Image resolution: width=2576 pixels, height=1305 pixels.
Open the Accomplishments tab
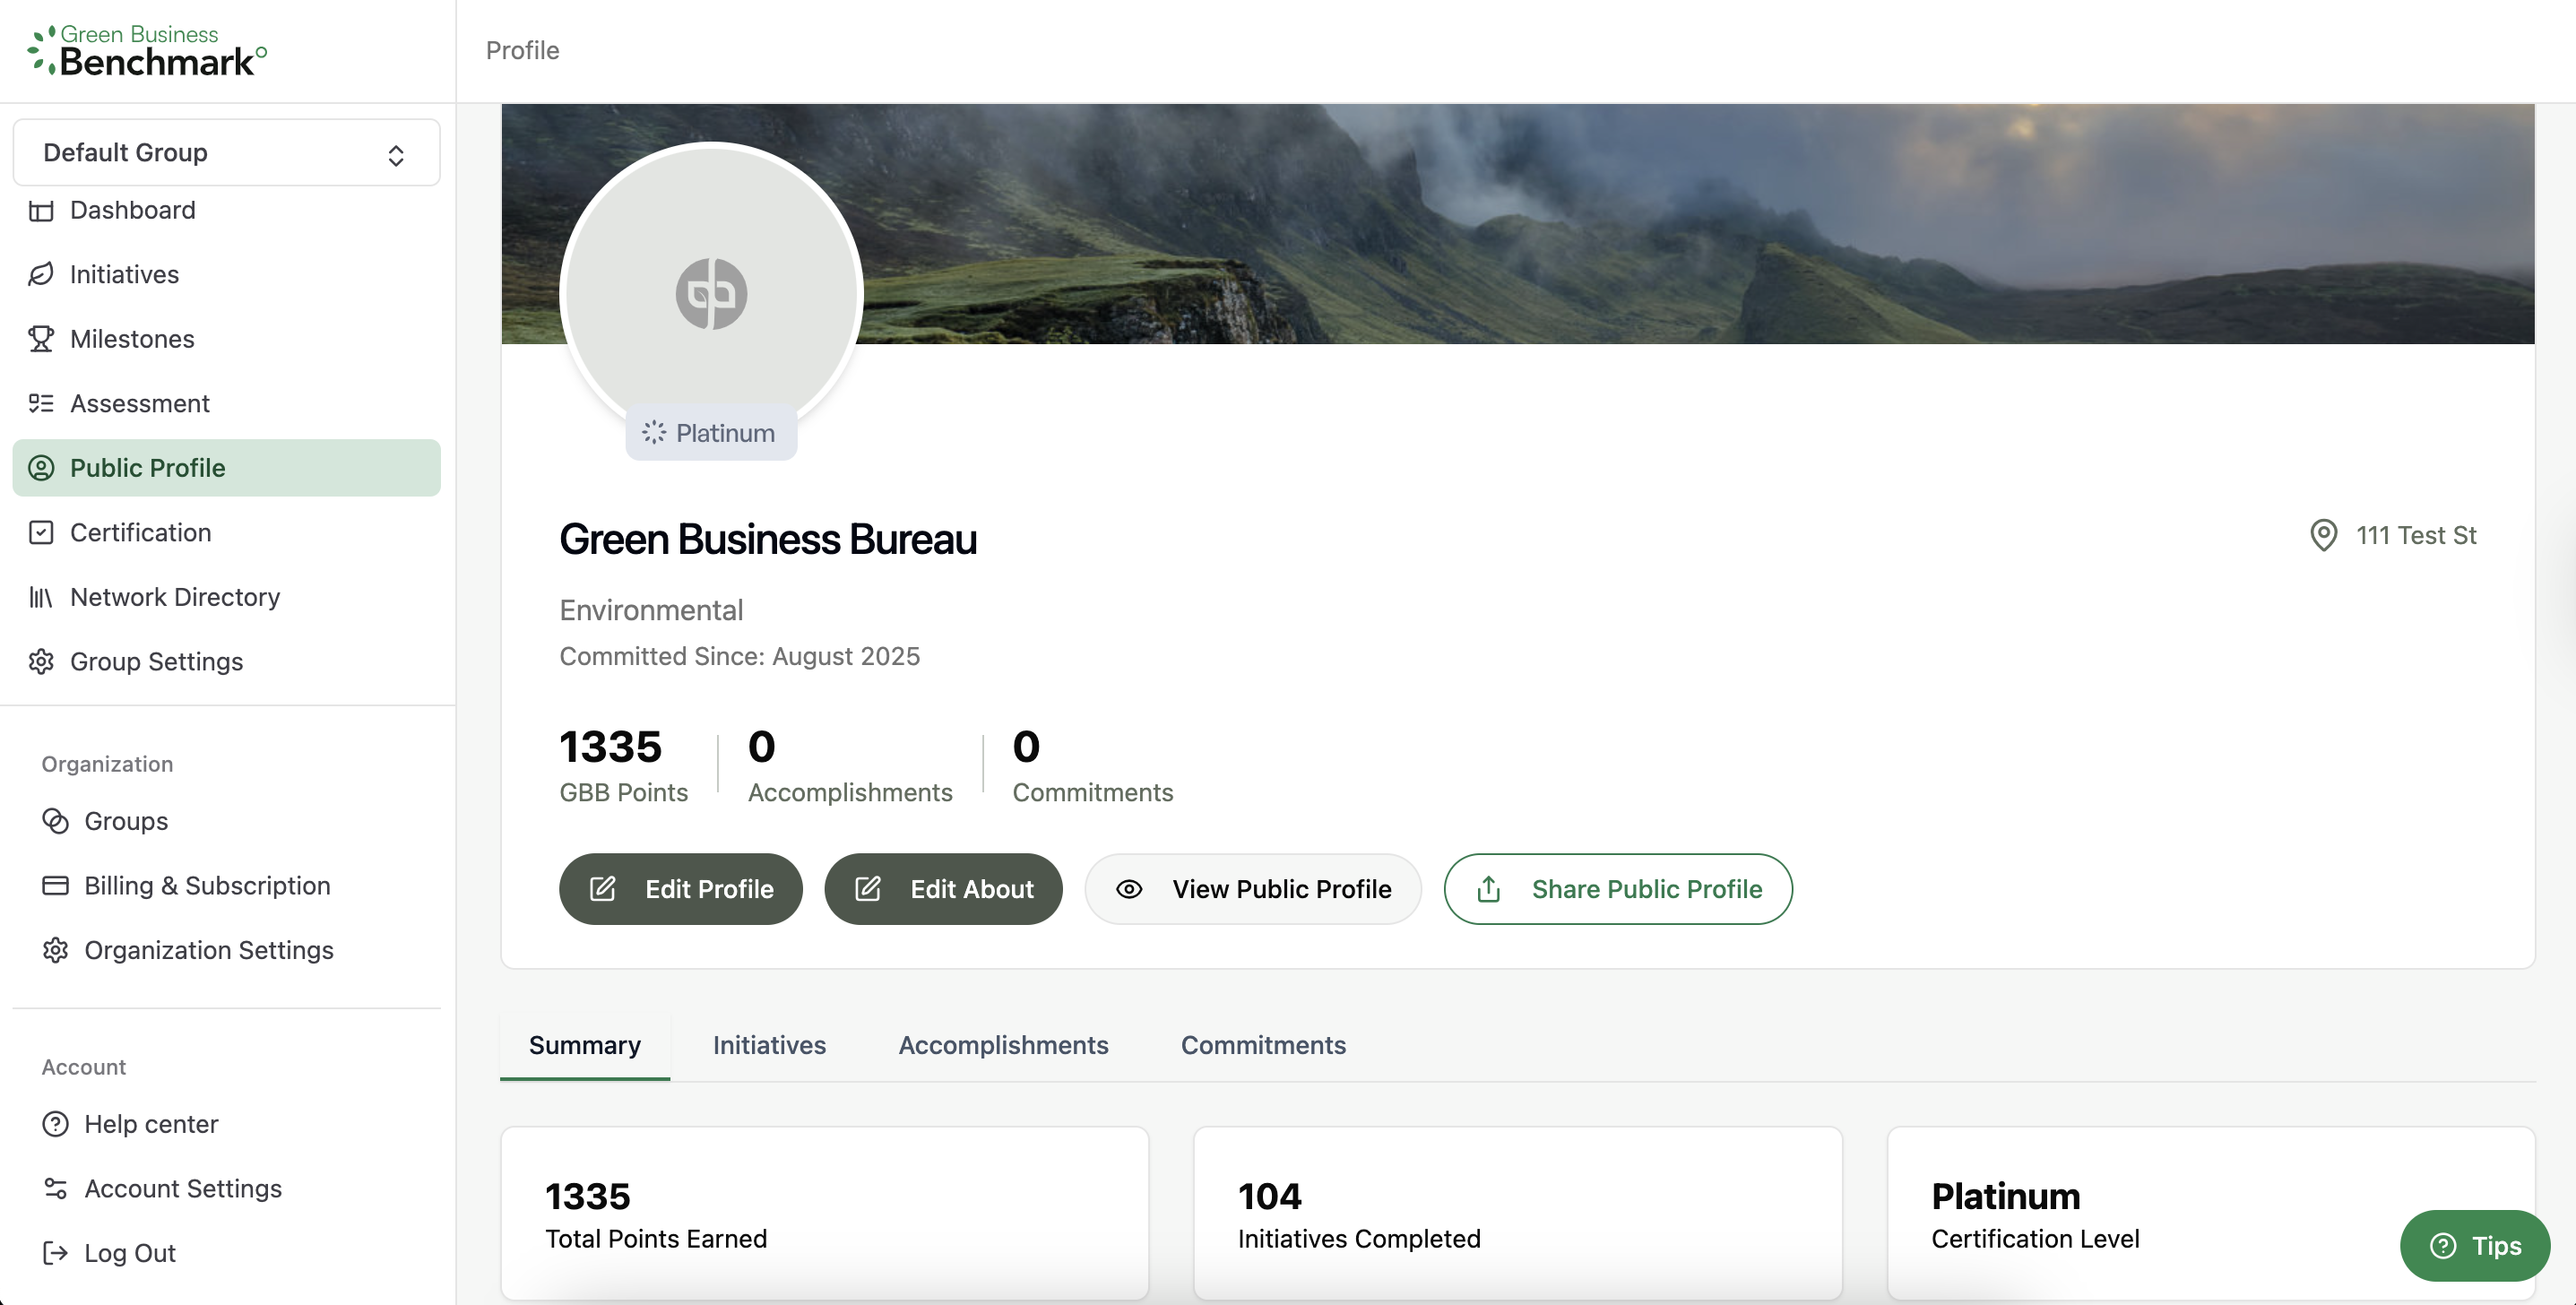click(x=1003, y=1045)
